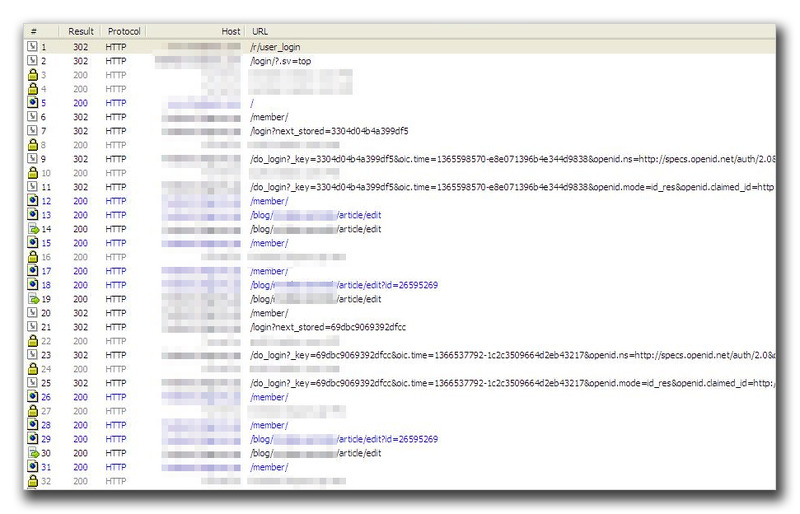Sort sessions by the Result column header
Image resolution: width=800 pixels, height=514 pixels.
[x=81, y=32]
